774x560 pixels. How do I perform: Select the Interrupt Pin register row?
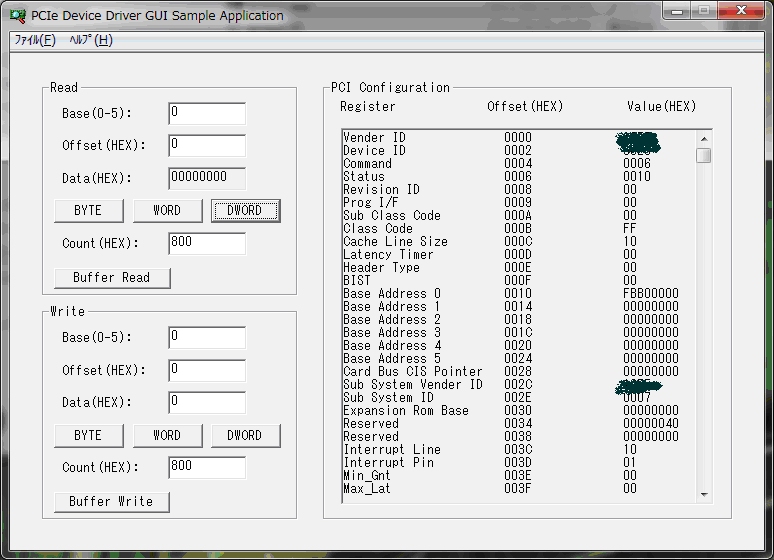(519, 462)
